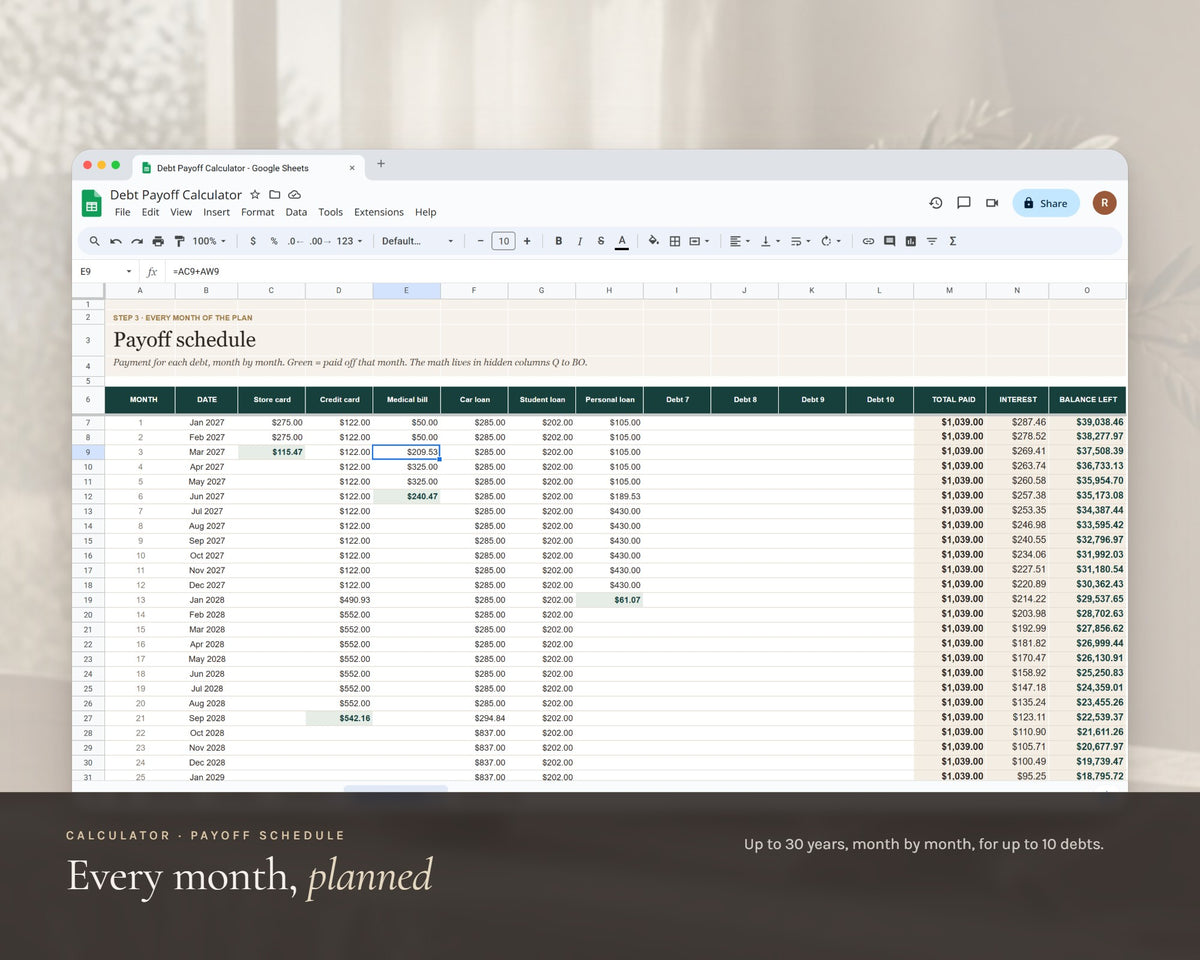Toggle italic formatting
Image resolution: width=1200 pixels, height=960 pixels.
[x=580, y=241]
